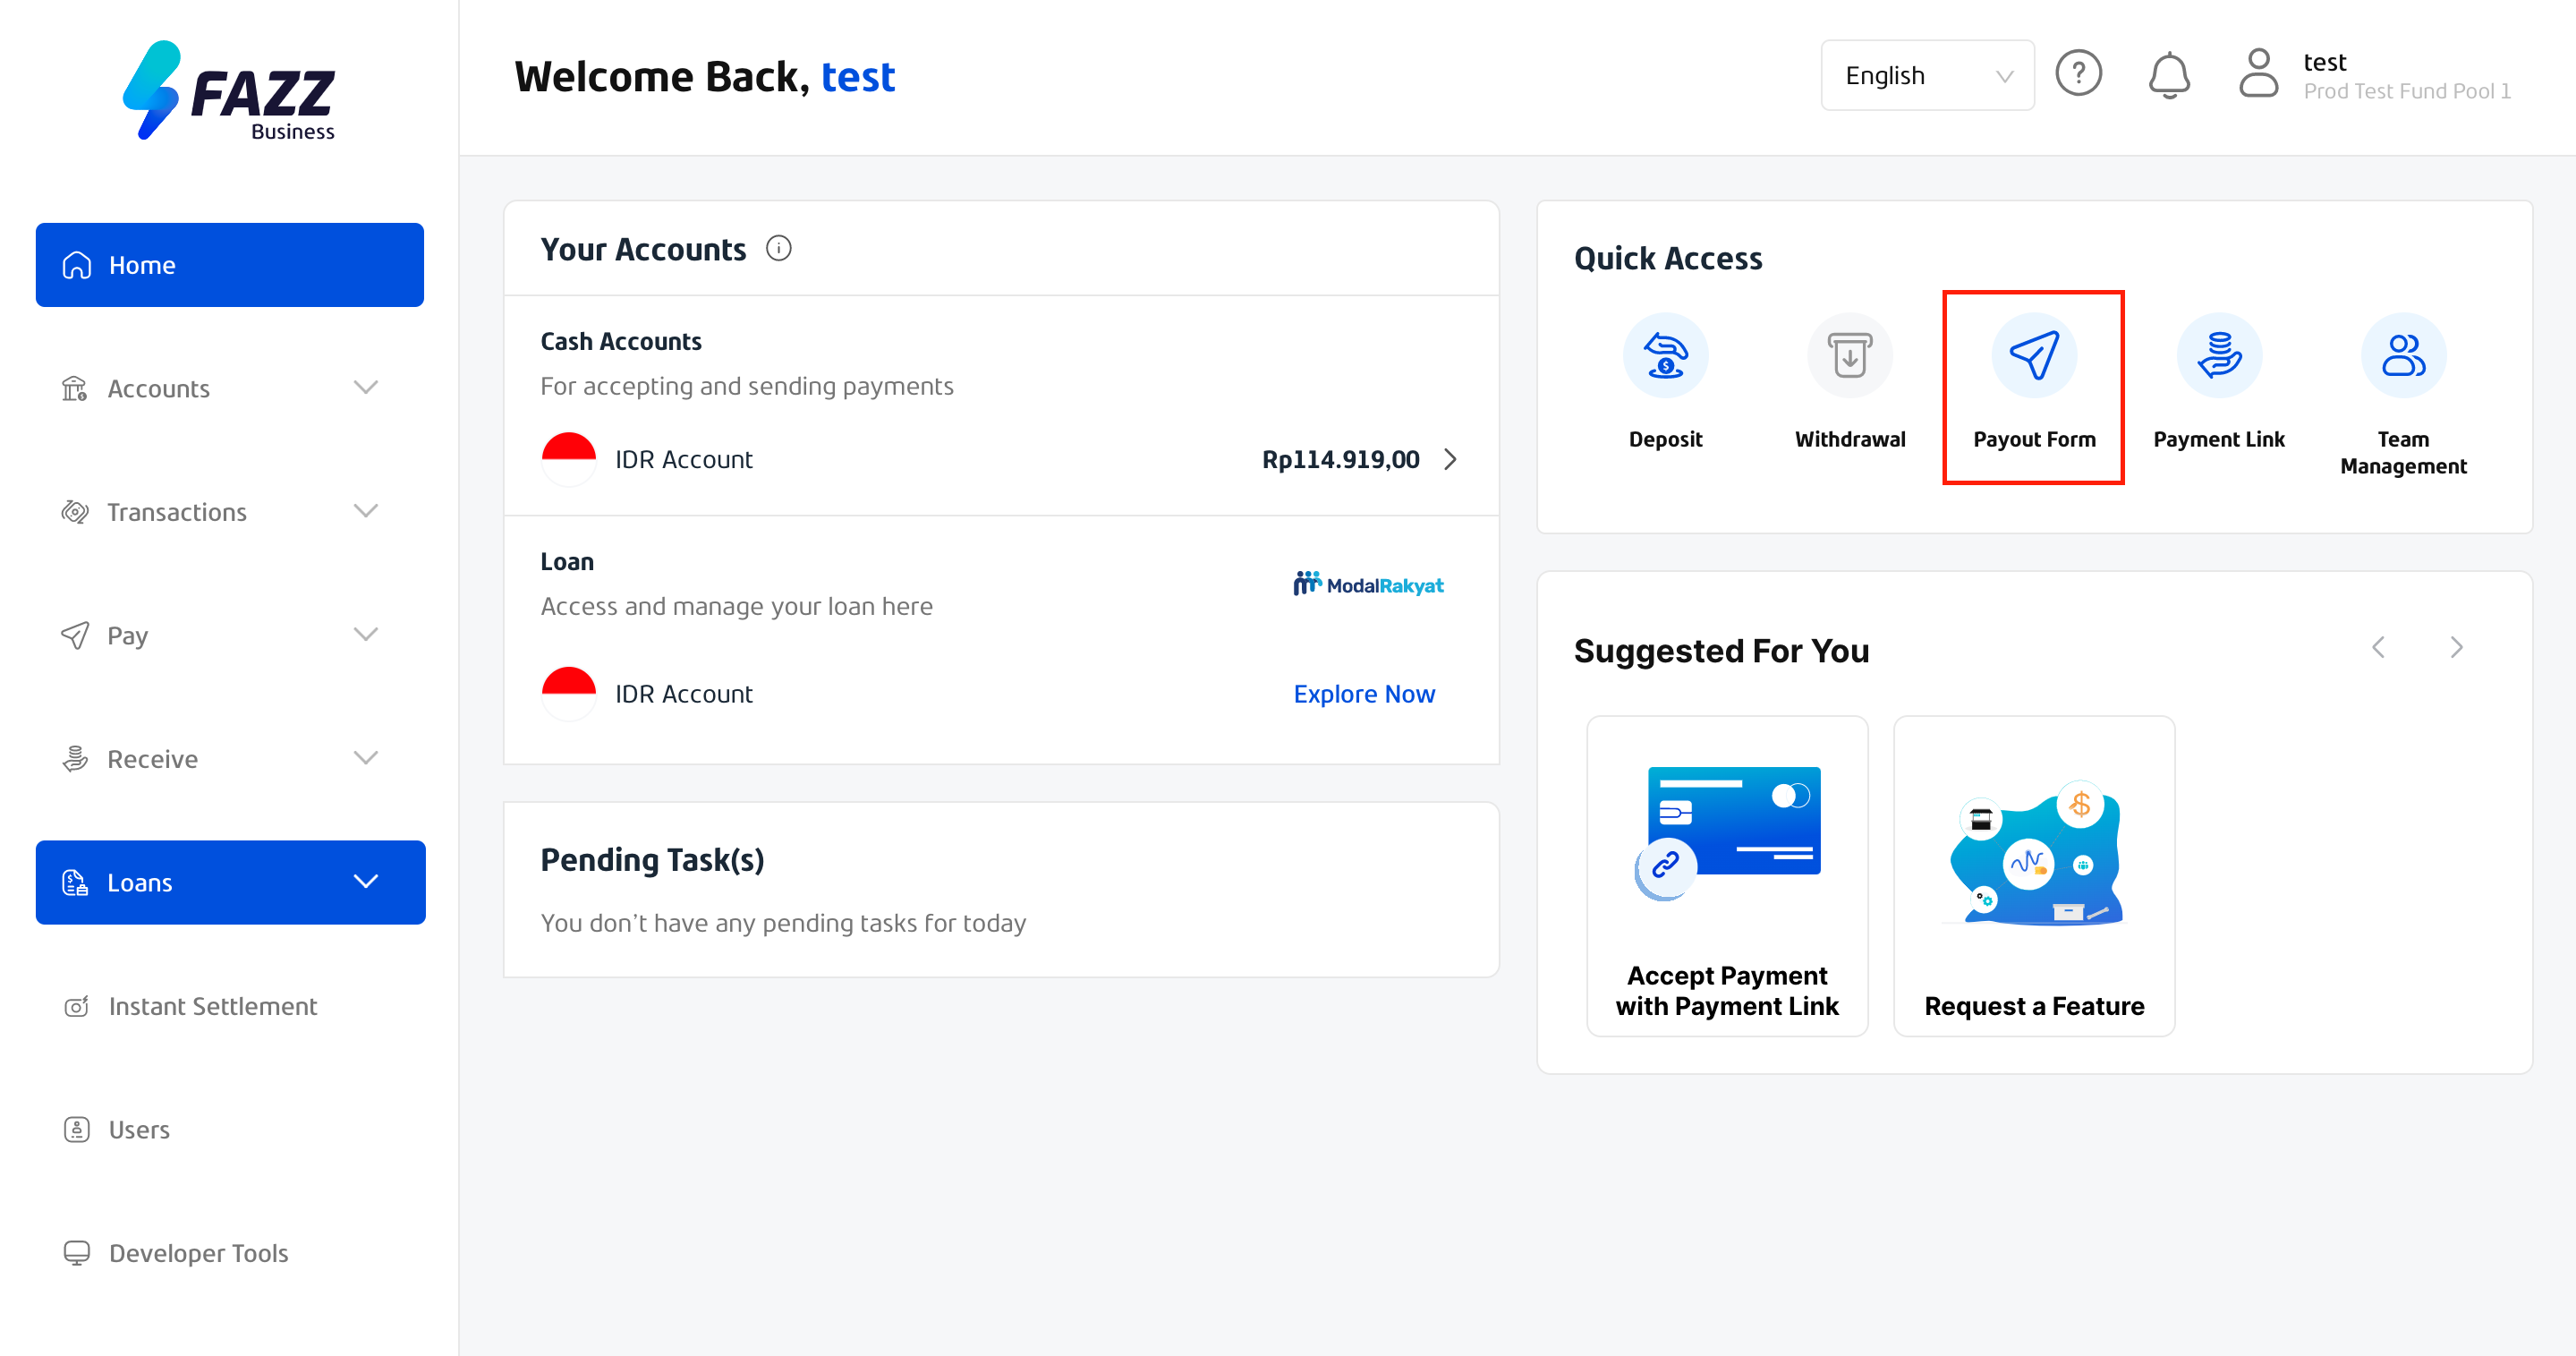
Task: Click the Withdrawal label in Quick Access
Action: pyautogui.click(x=1849, y=439)
